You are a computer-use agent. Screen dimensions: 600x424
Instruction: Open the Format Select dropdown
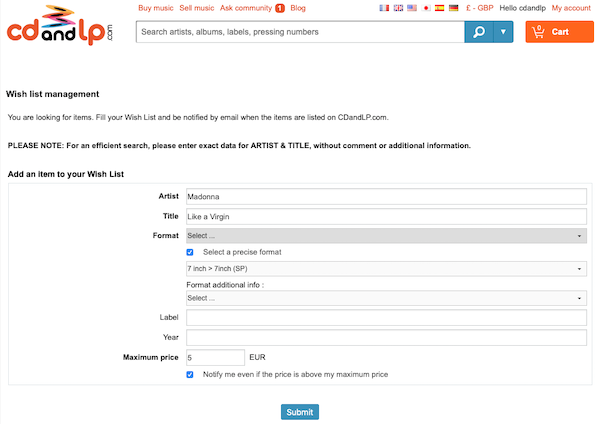click(386, 236)
